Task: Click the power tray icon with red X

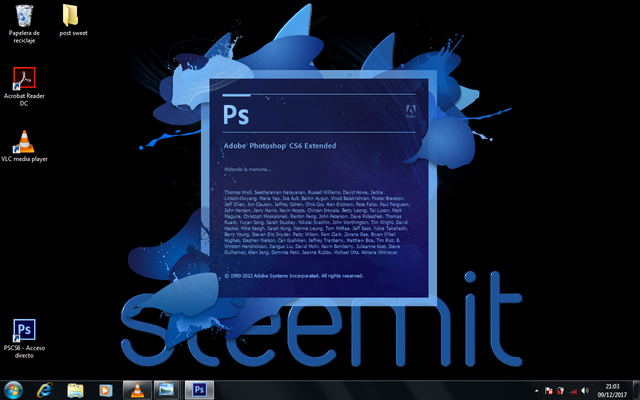Action: [x=561, y=391]
